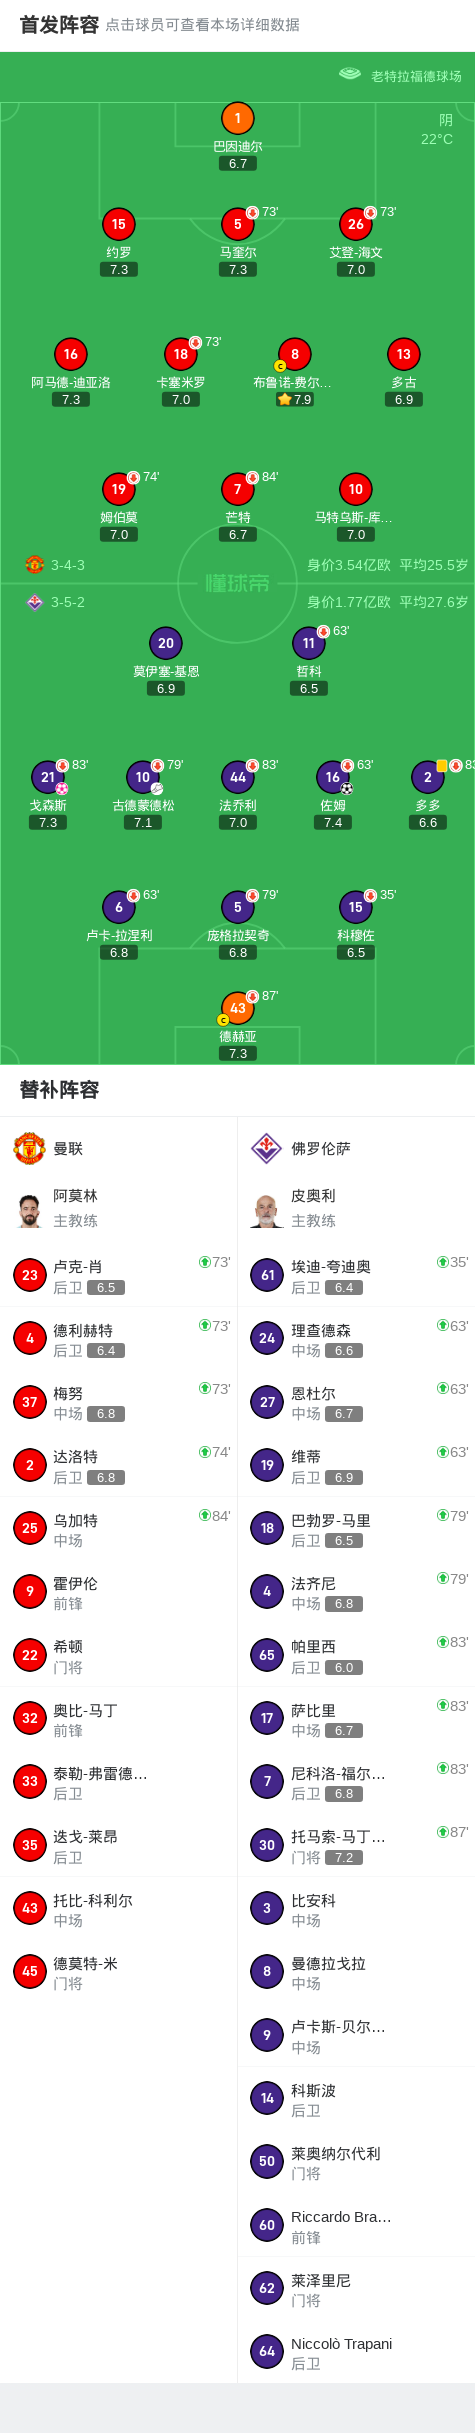Click the 老特拉福德球场 stadium icon
This screenshot has width=475, height=2433.
pyautogui.click(x=349, y=74)
